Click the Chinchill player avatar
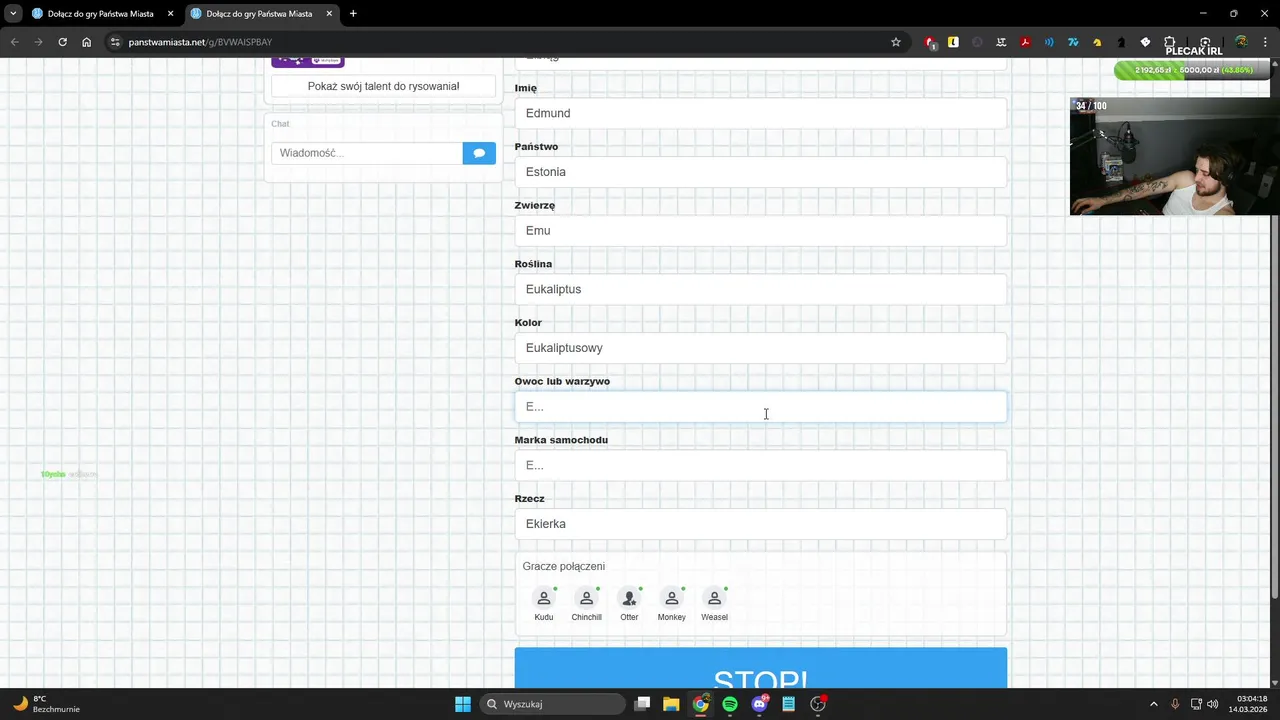 586,598
